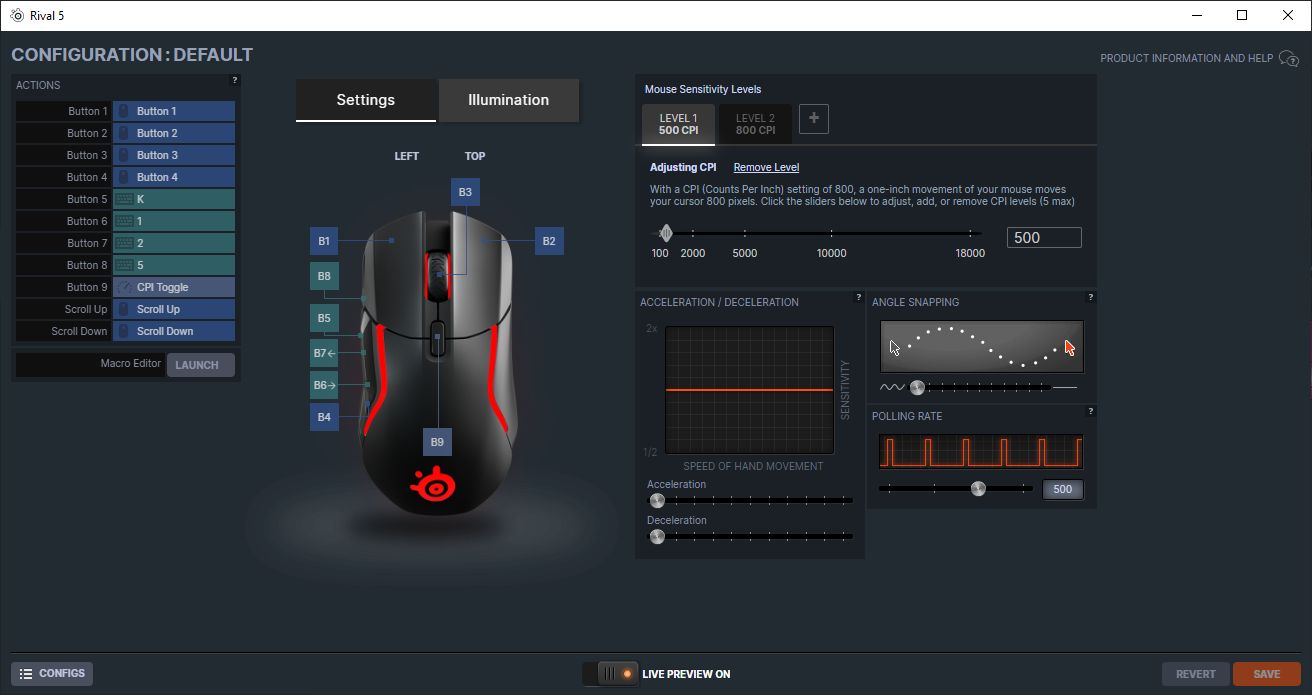
Task: Open the Button 5 keyboard action 'K'
Action: 174,199
